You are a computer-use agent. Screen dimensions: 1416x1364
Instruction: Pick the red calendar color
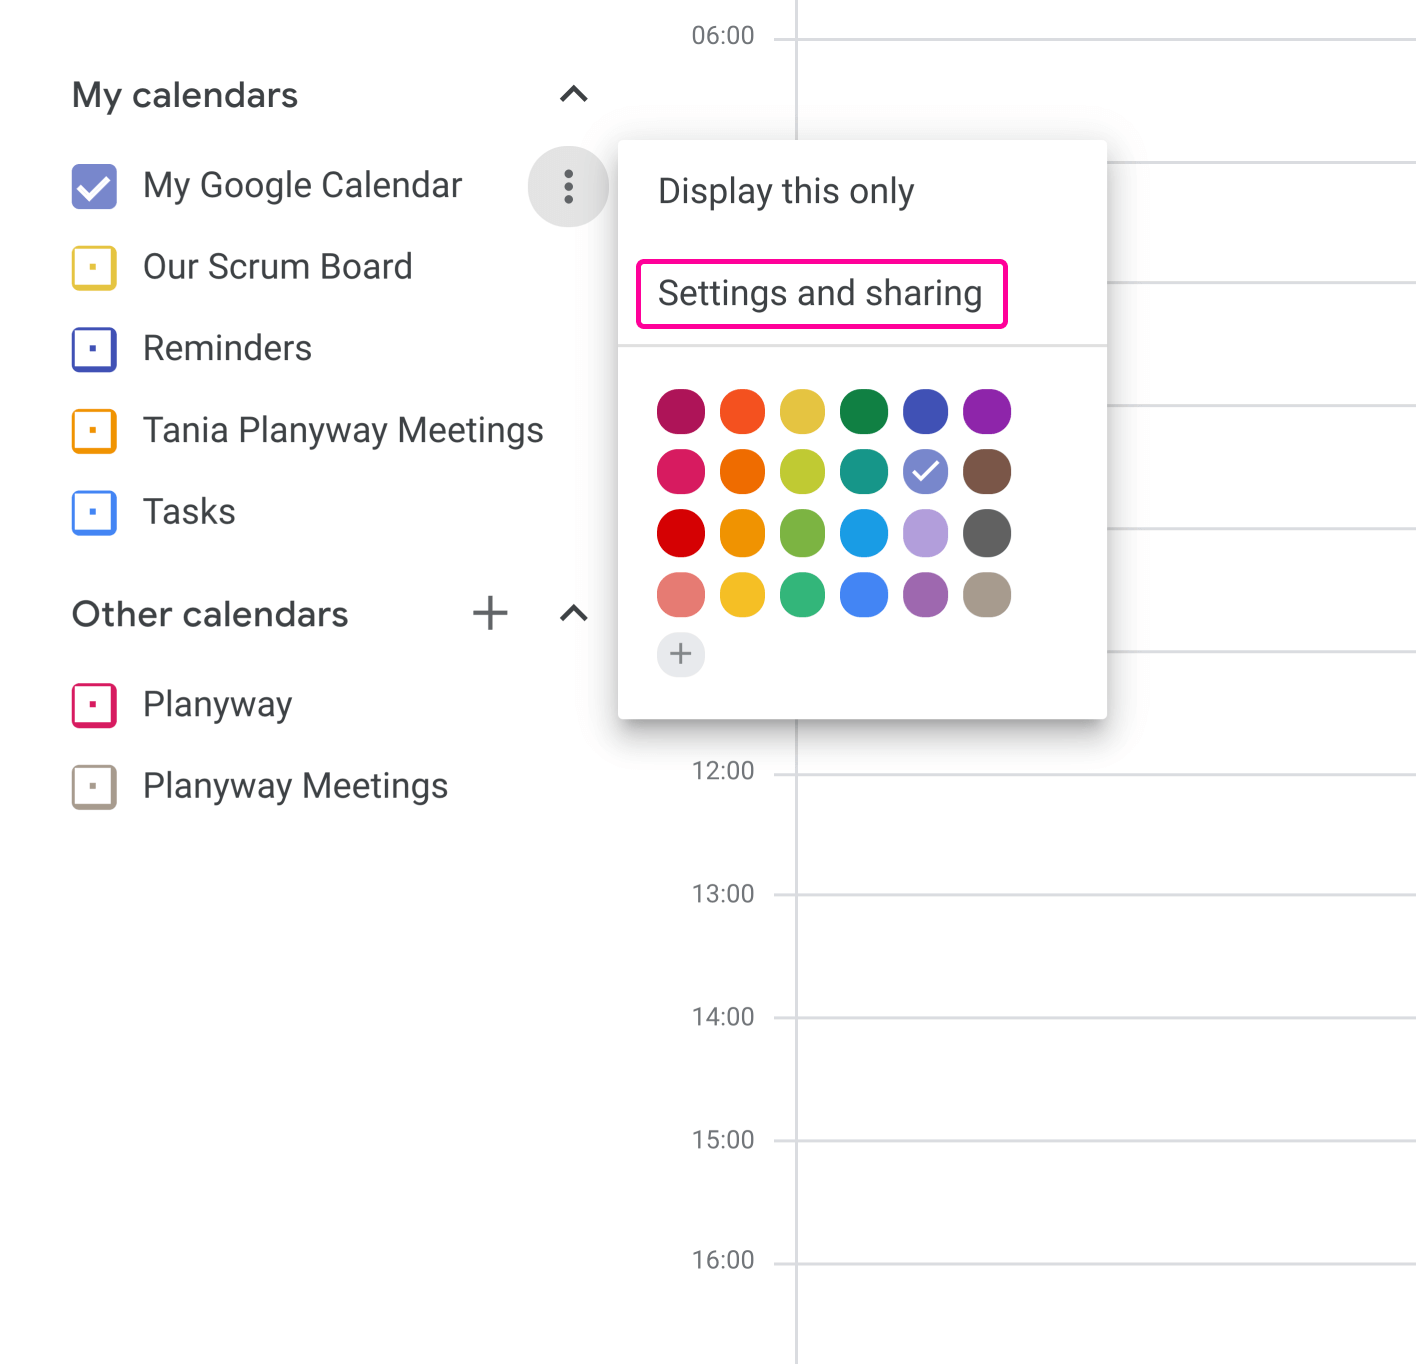click(680, 533)
